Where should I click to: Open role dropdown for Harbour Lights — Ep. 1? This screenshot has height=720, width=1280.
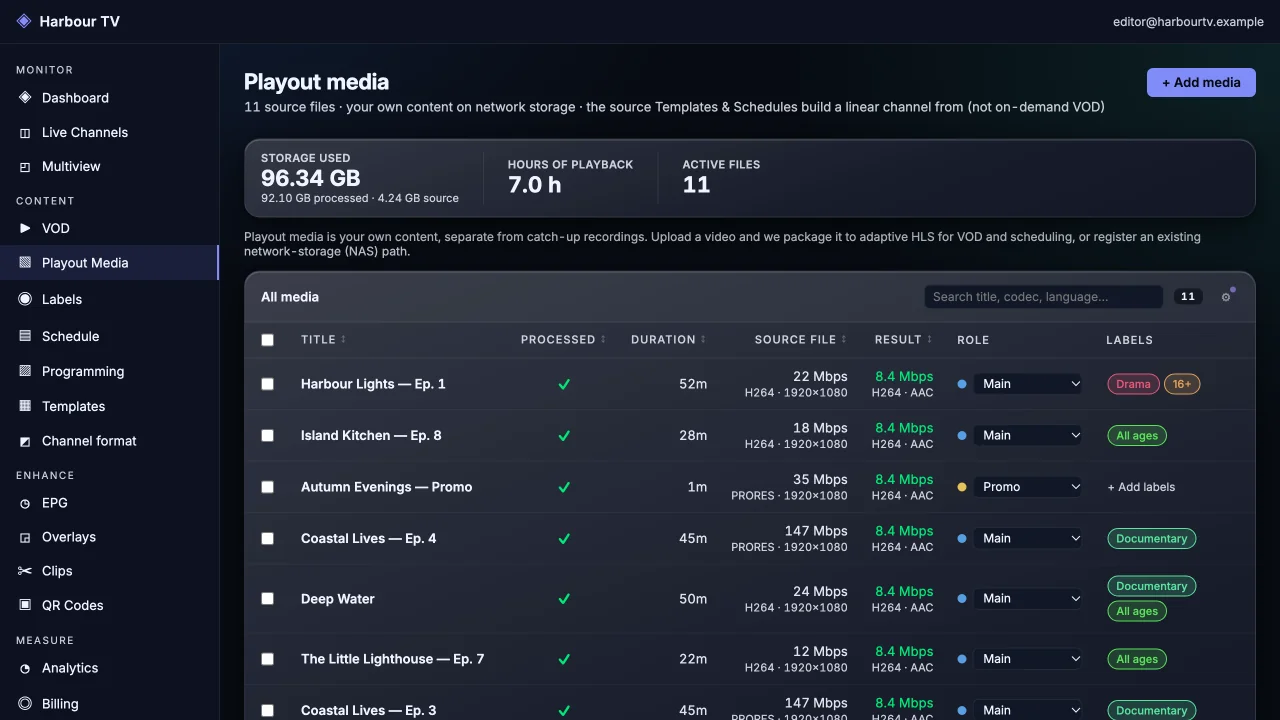[x=1027, y=384]
